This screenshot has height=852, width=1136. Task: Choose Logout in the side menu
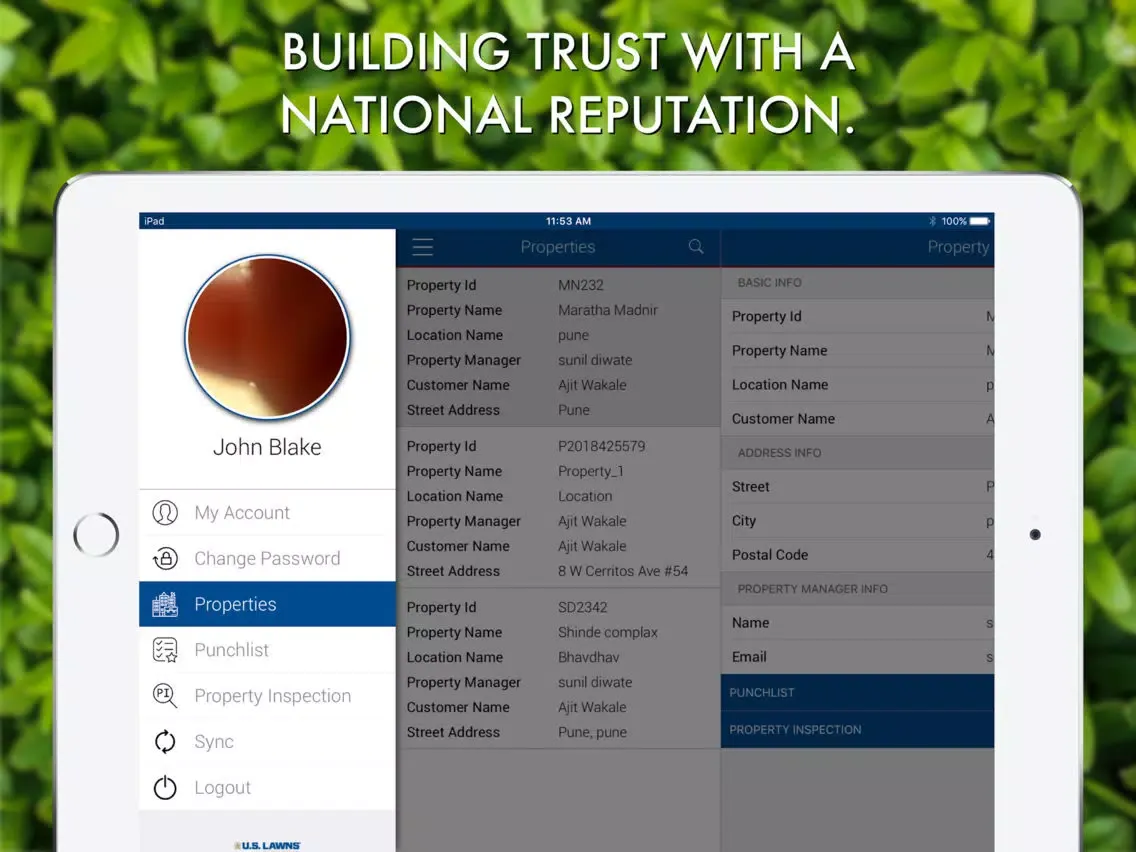pos(267,788)
